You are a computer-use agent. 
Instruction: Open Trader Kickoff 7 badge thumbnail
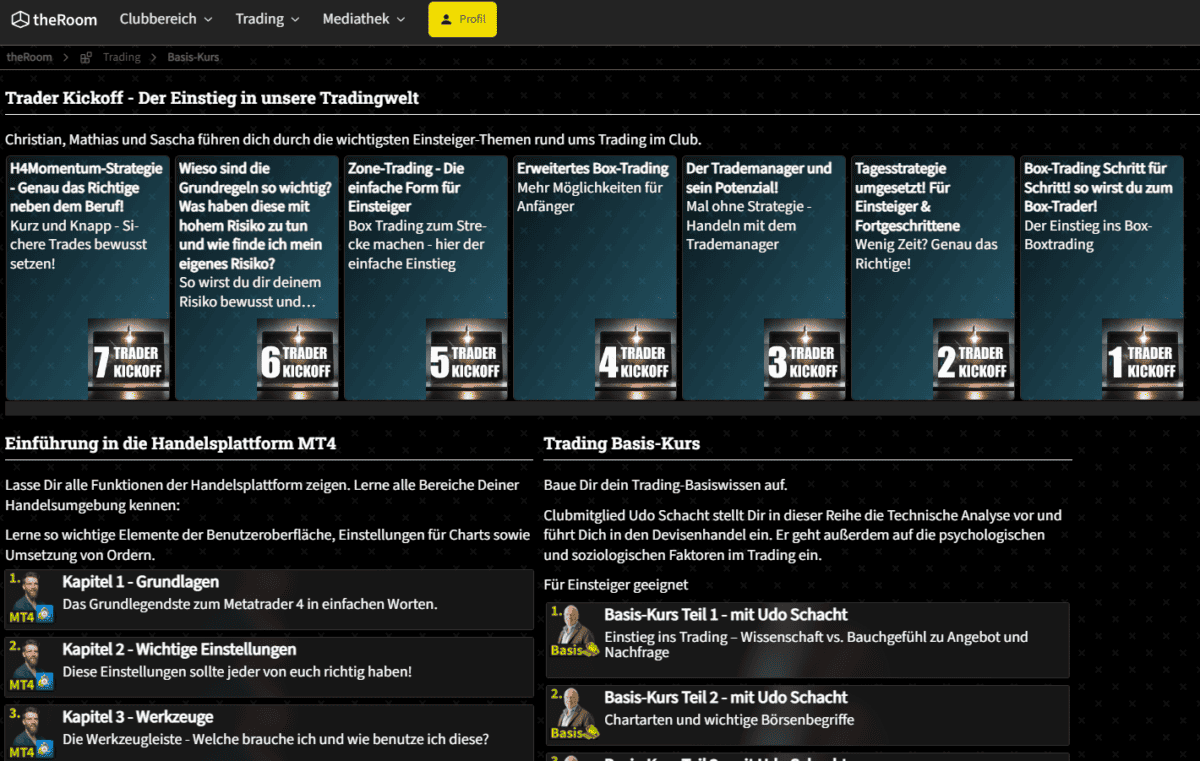pyautogui.click(x=128, y=360)
